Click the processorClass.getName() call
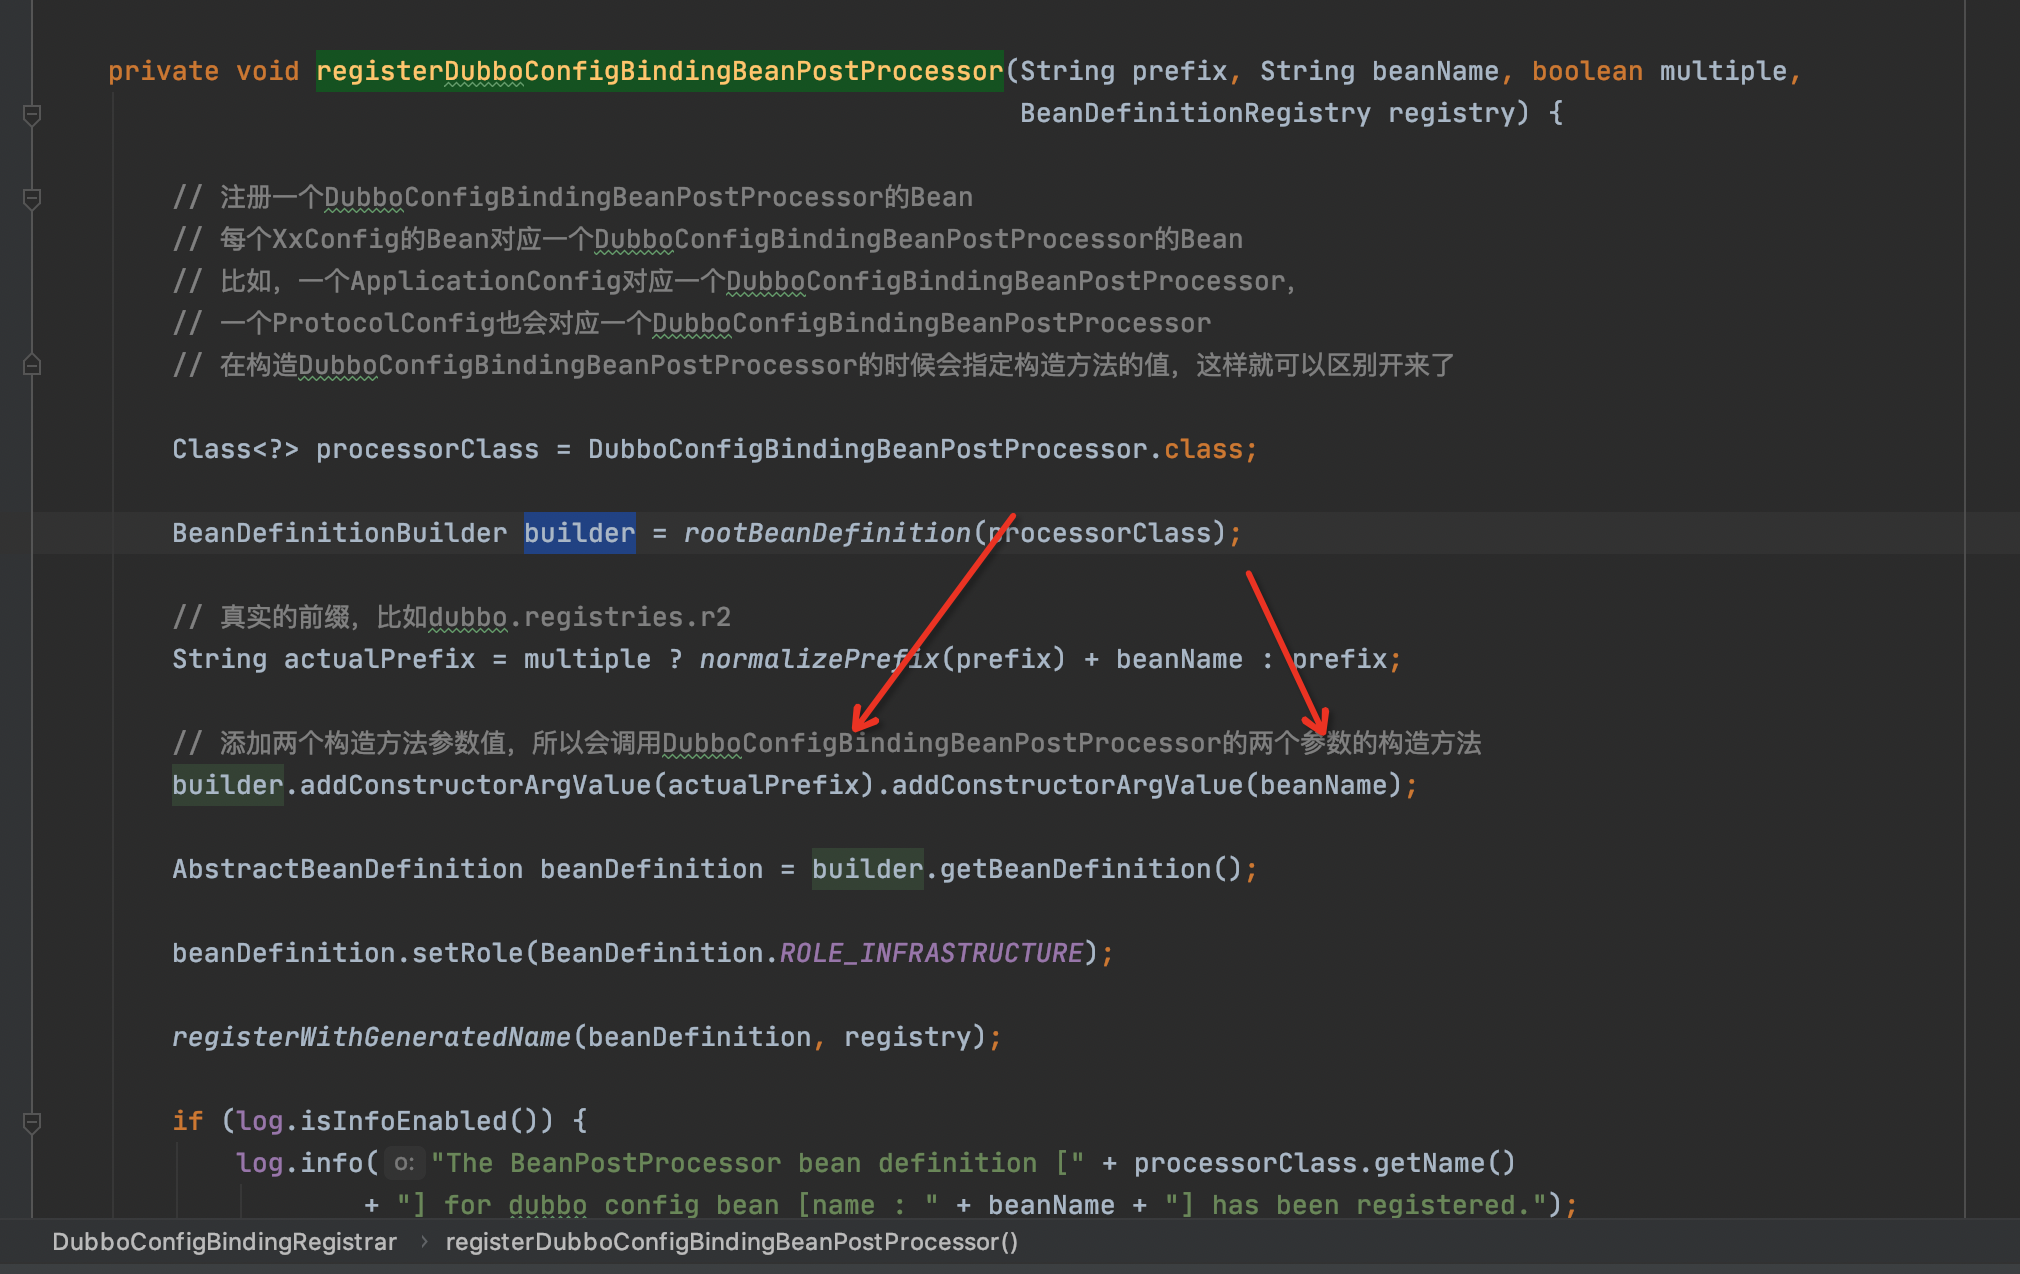The image size is (2020, 1274). pos(1325,1163)
